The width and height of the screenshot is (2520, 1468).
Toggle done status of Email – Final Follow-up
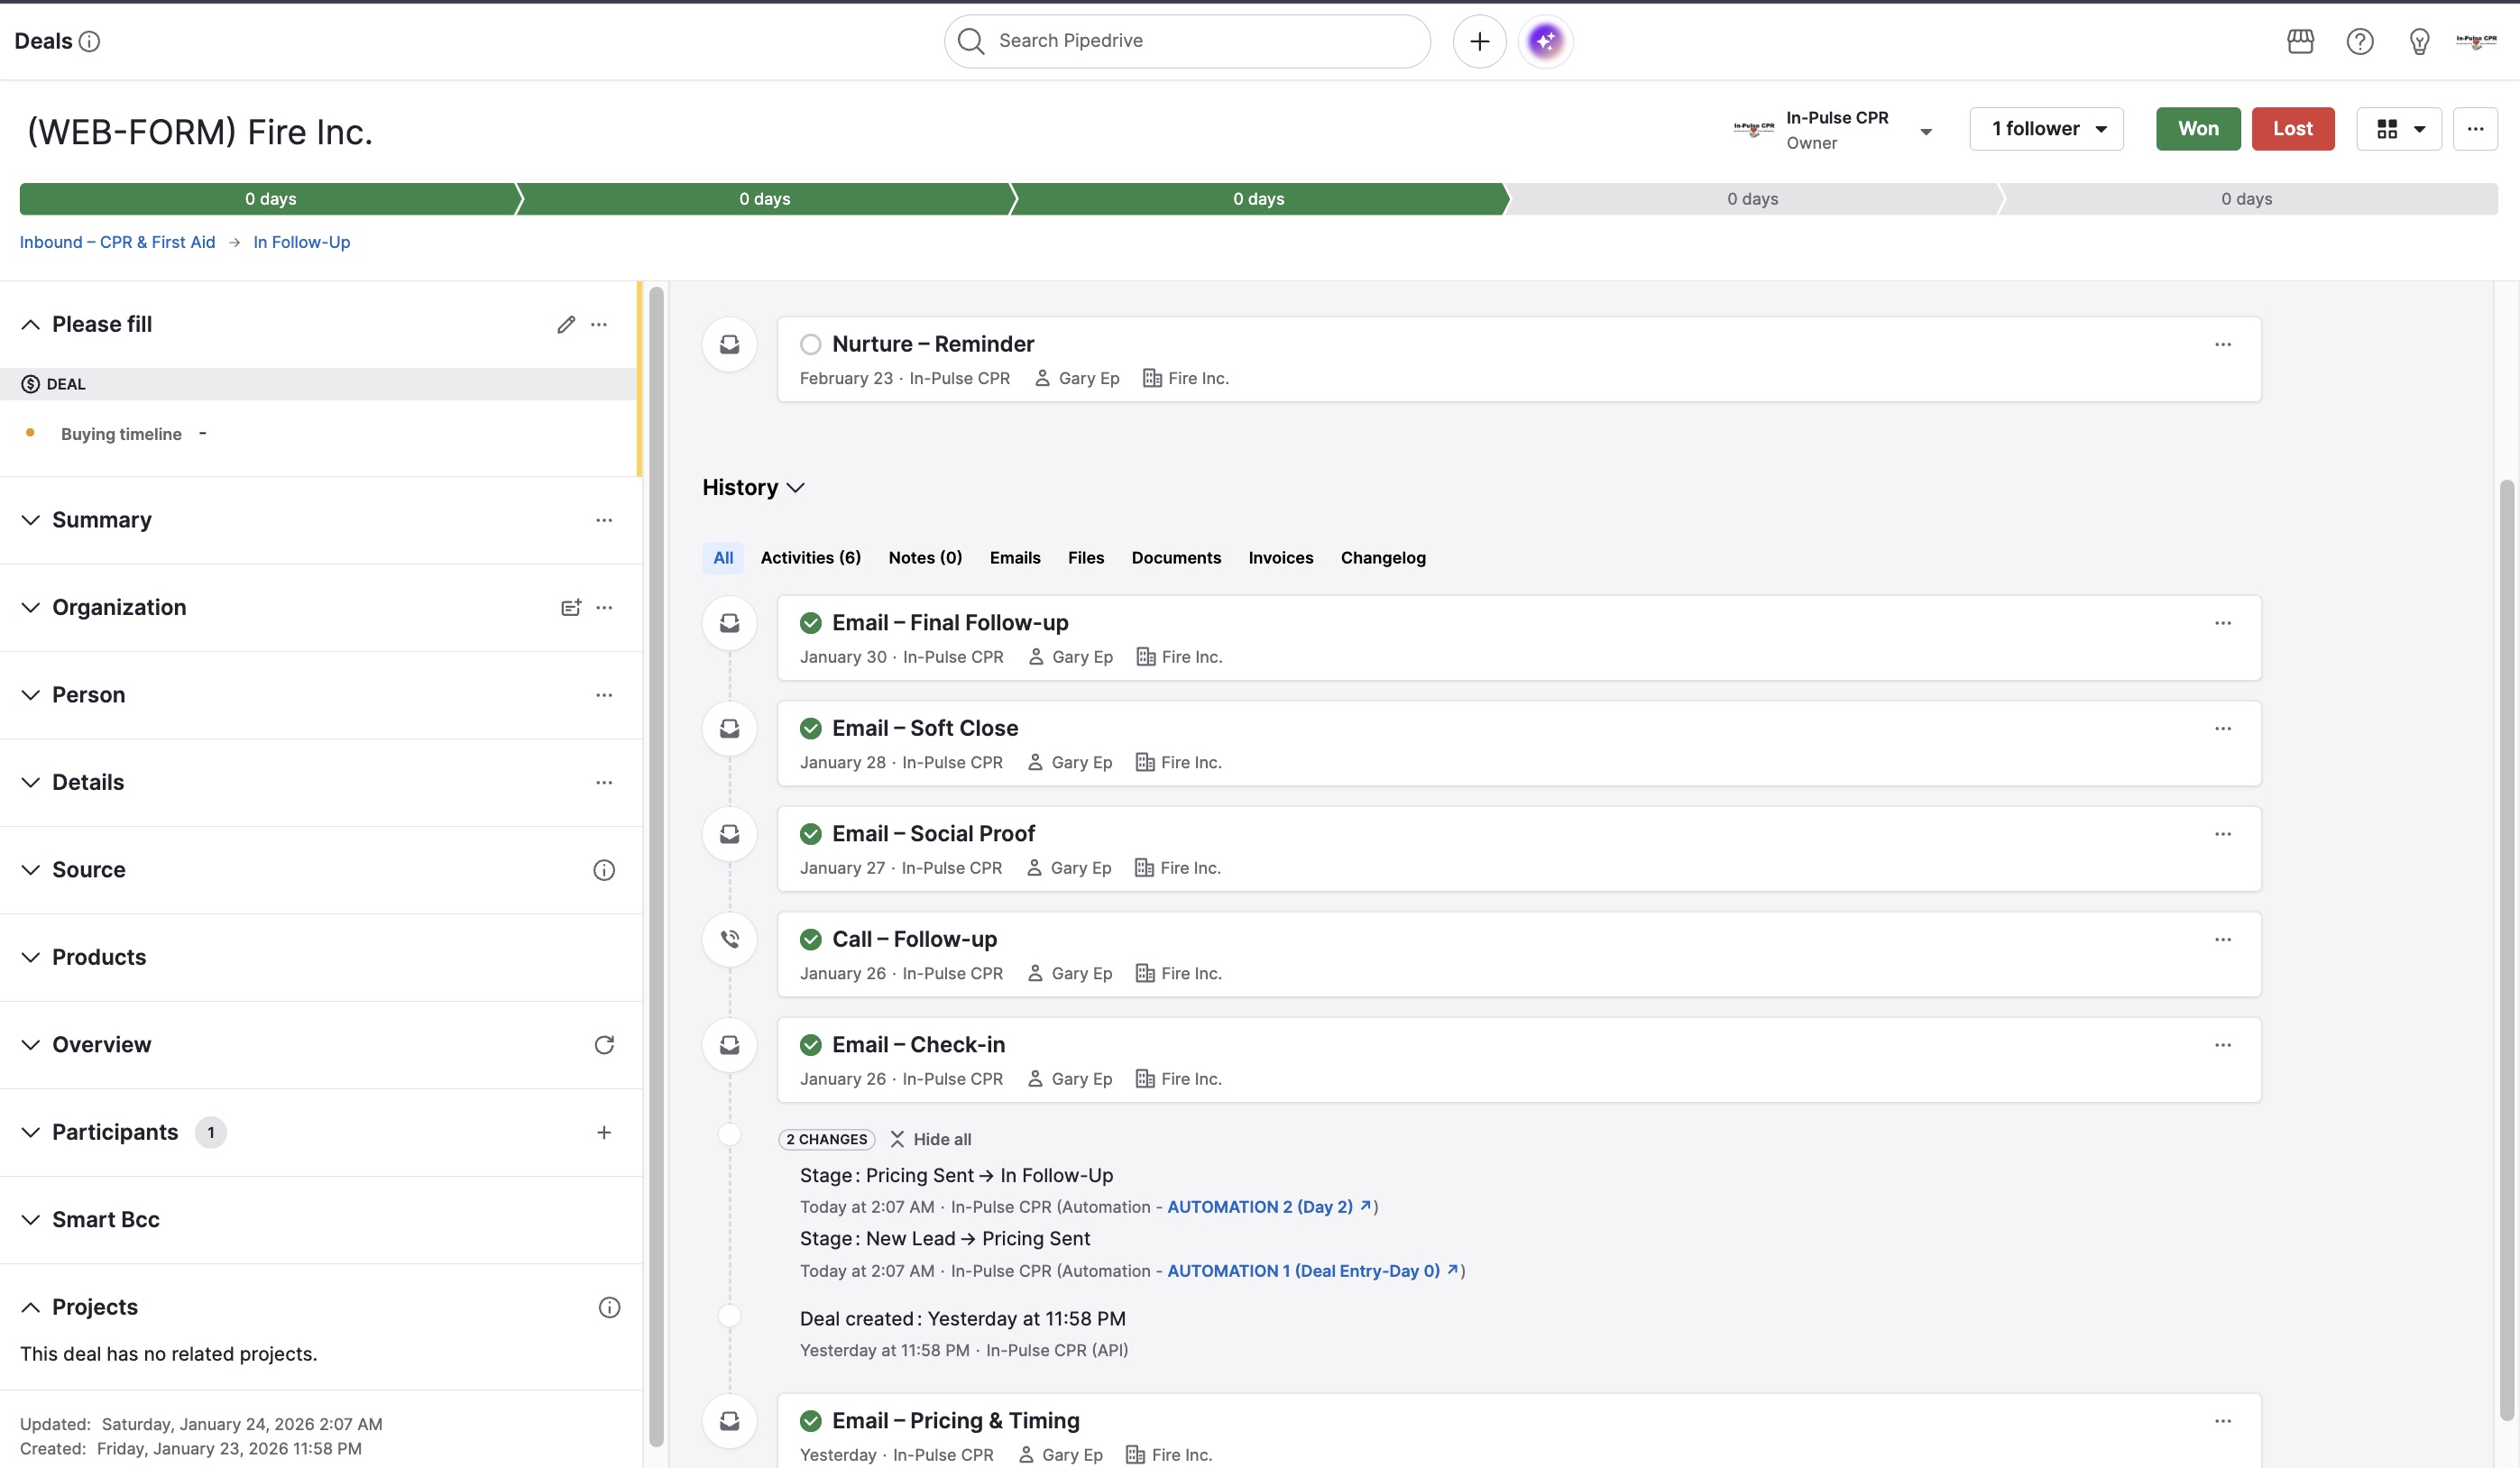(811, 623)
